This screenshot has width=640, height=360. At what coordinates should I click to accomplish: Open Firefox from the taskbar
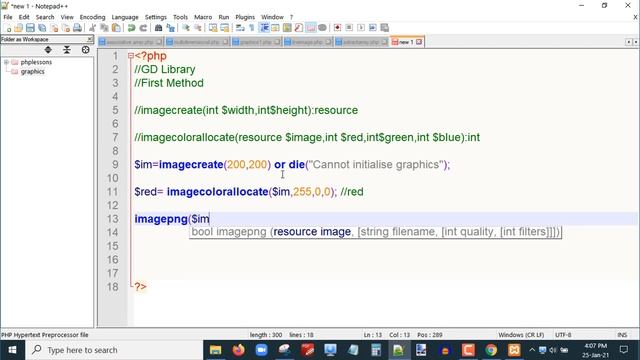[238, 350]
